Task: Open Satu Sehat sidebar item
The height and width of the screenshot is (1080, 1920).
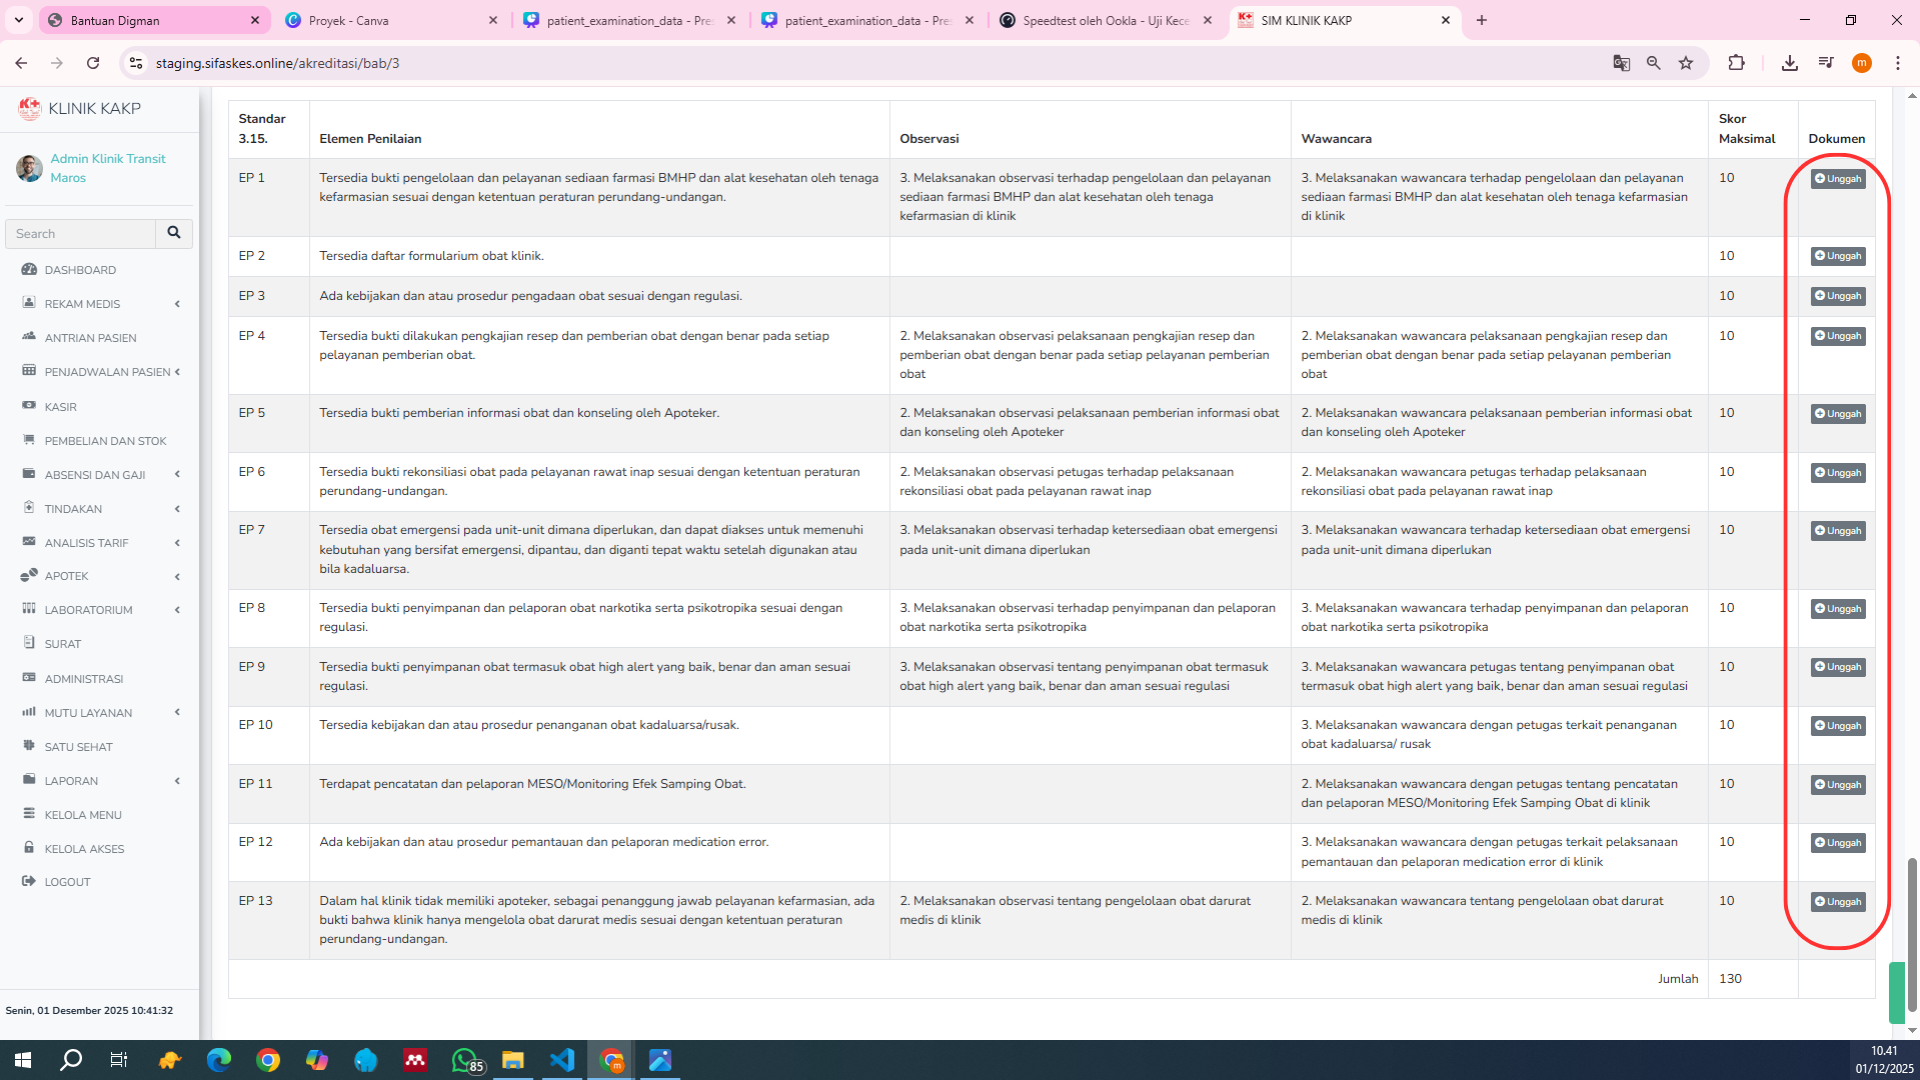Action: pos(78,747)
